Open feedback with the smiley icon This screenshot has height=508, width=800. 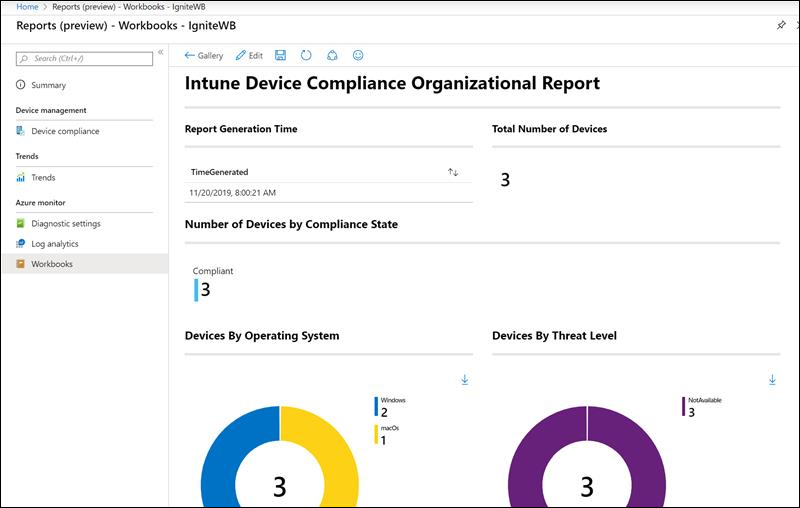tap(358, 56)
